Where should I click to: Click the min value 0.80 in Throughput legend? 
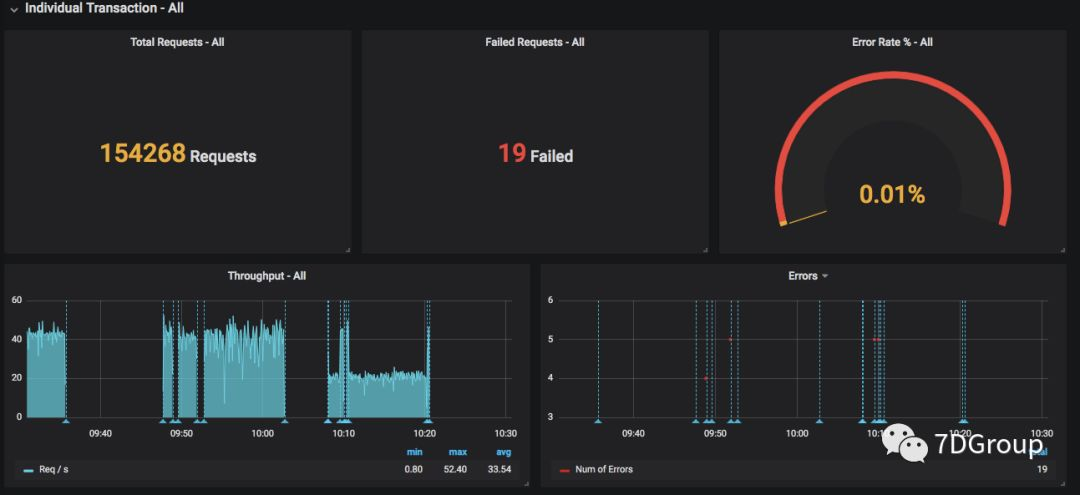tap(413, 470)
